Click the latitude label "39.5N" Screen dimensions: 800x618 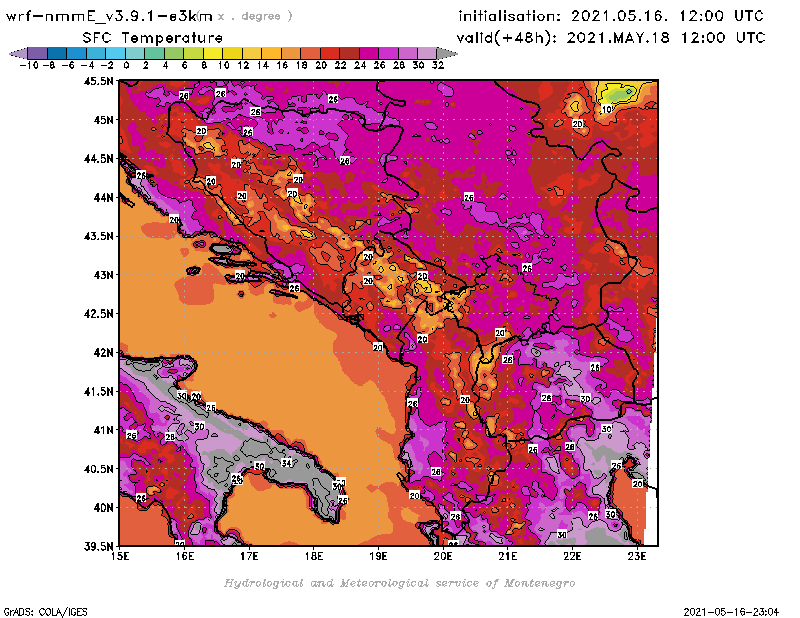pyautogui.click(x=98, y=547)
